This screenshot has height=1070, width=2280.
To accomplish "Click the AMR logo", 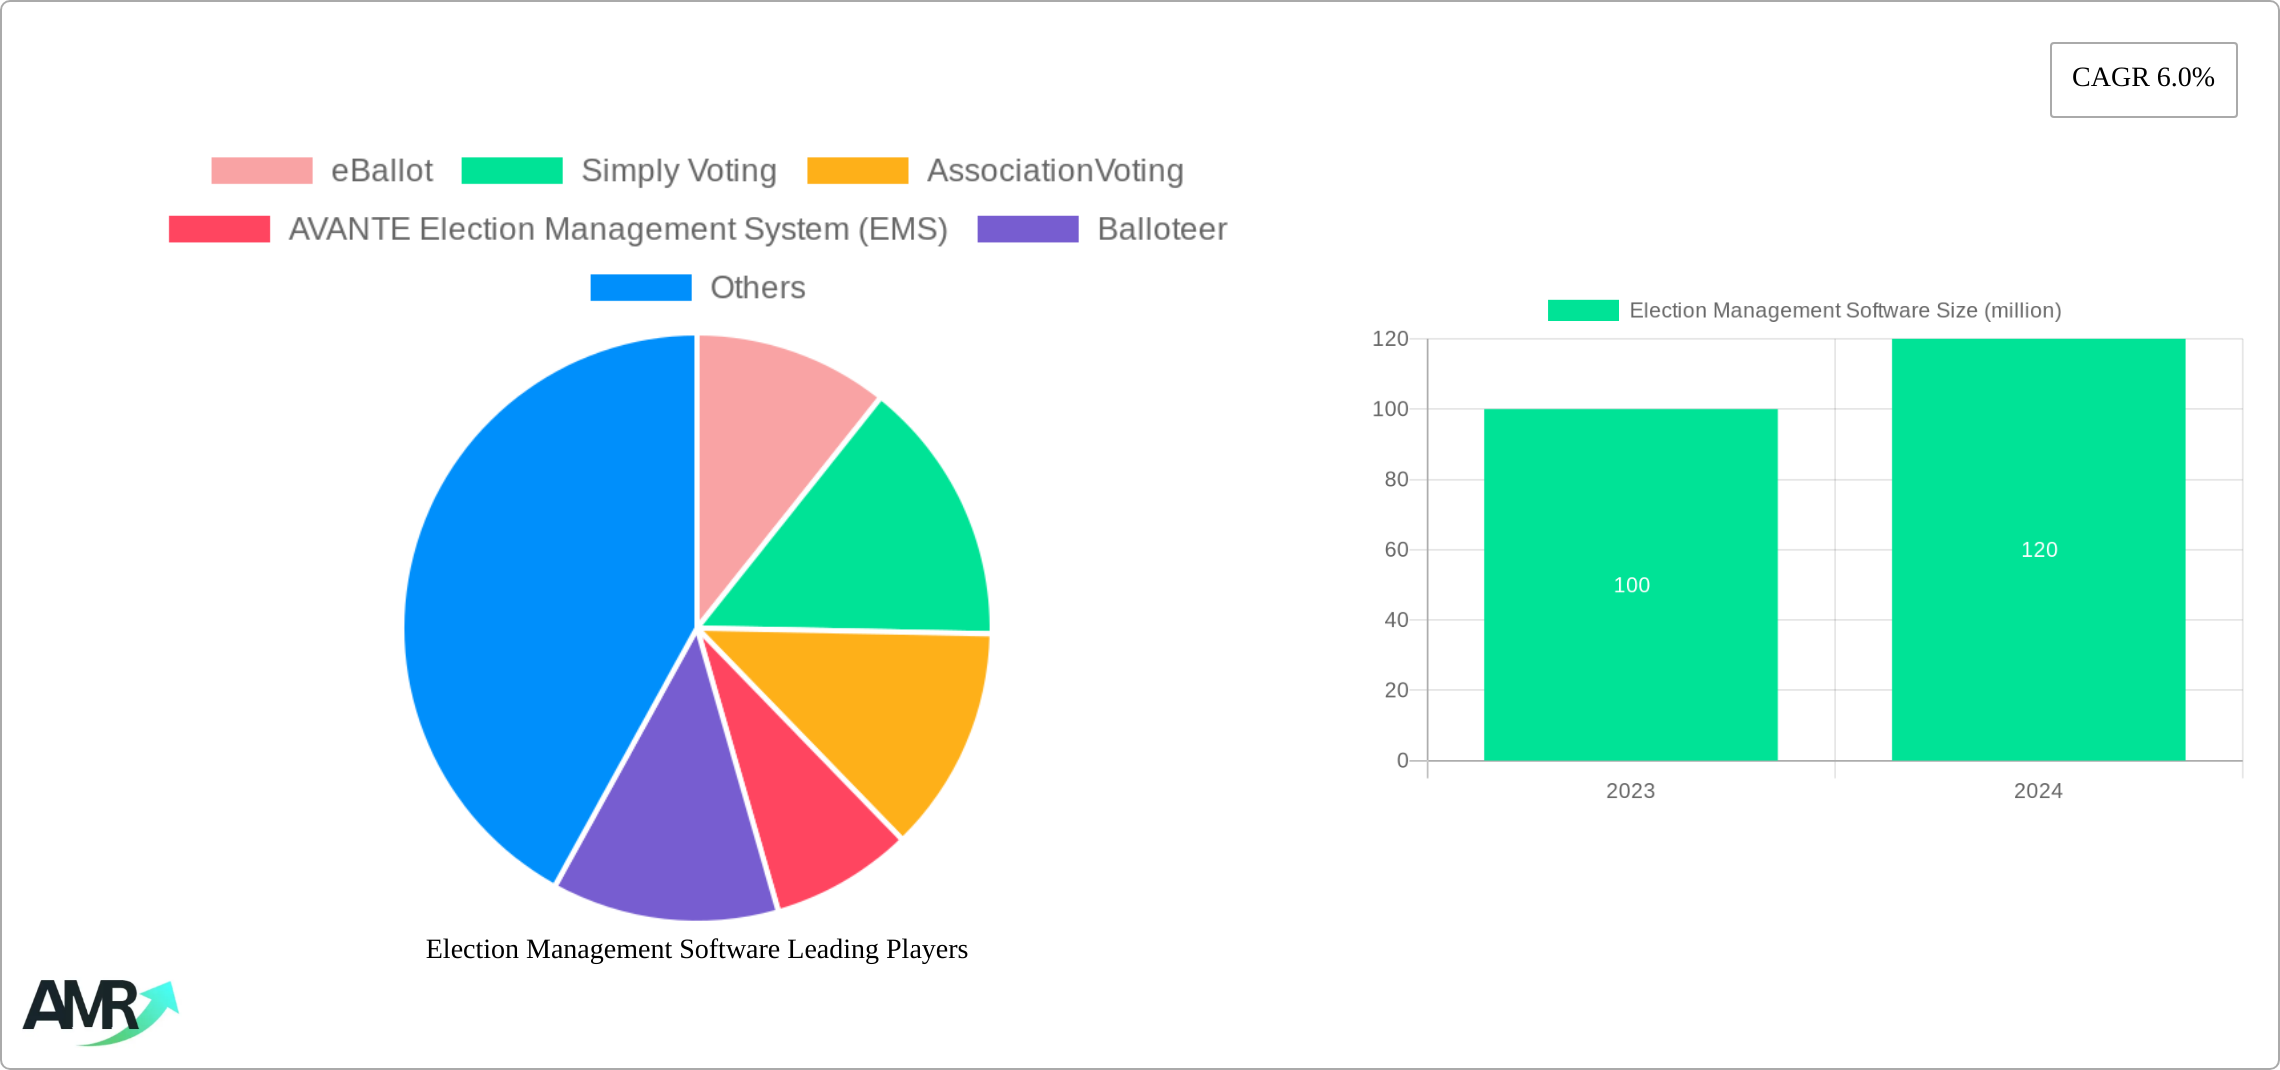I will (101, 1012).
